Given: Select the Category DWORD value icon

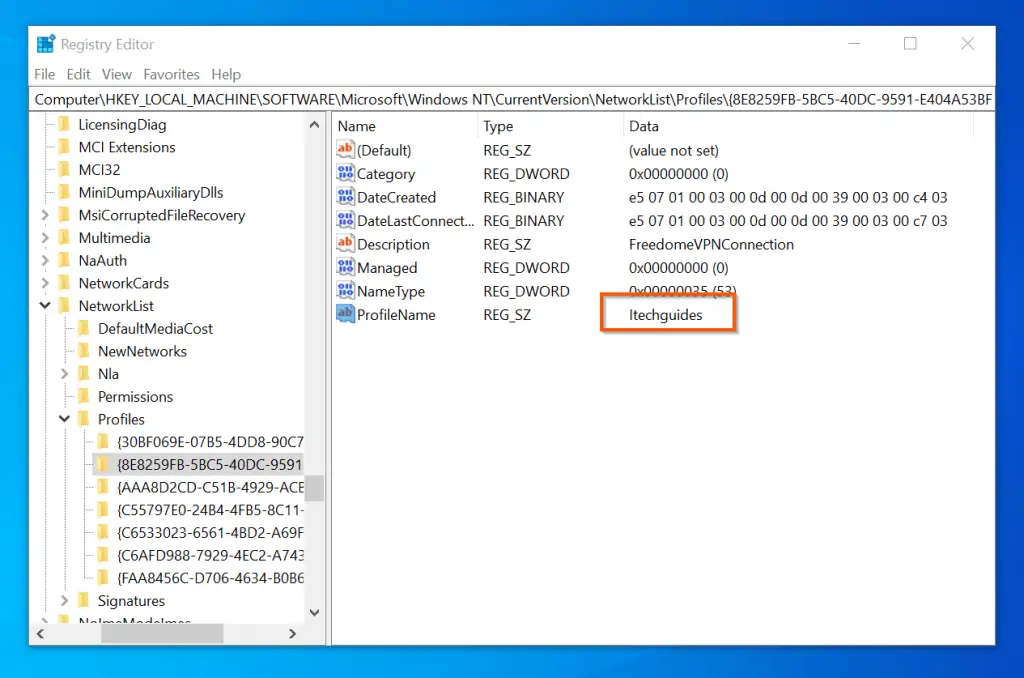Looking at the screenshot, I should 346,174.
